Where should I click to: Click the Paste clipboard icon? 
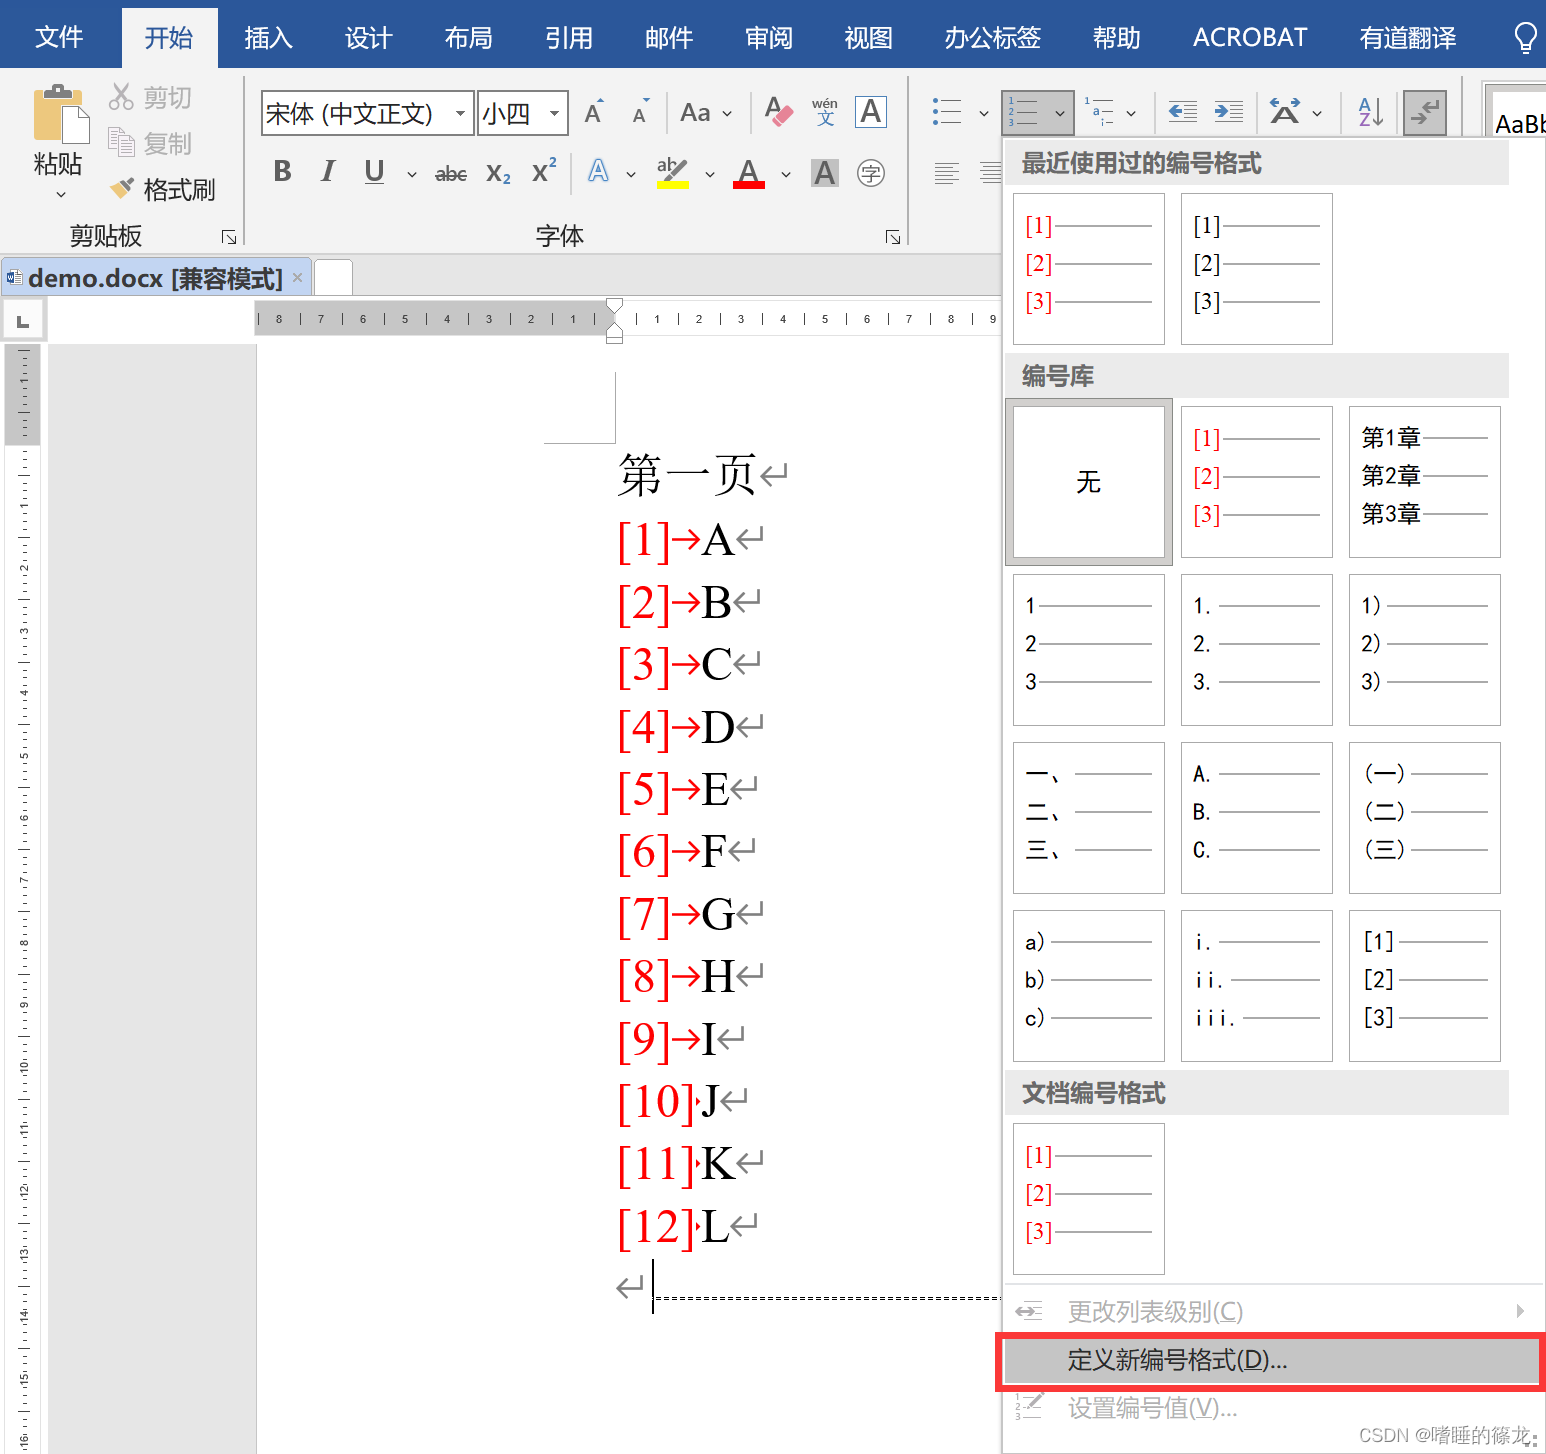60,115
